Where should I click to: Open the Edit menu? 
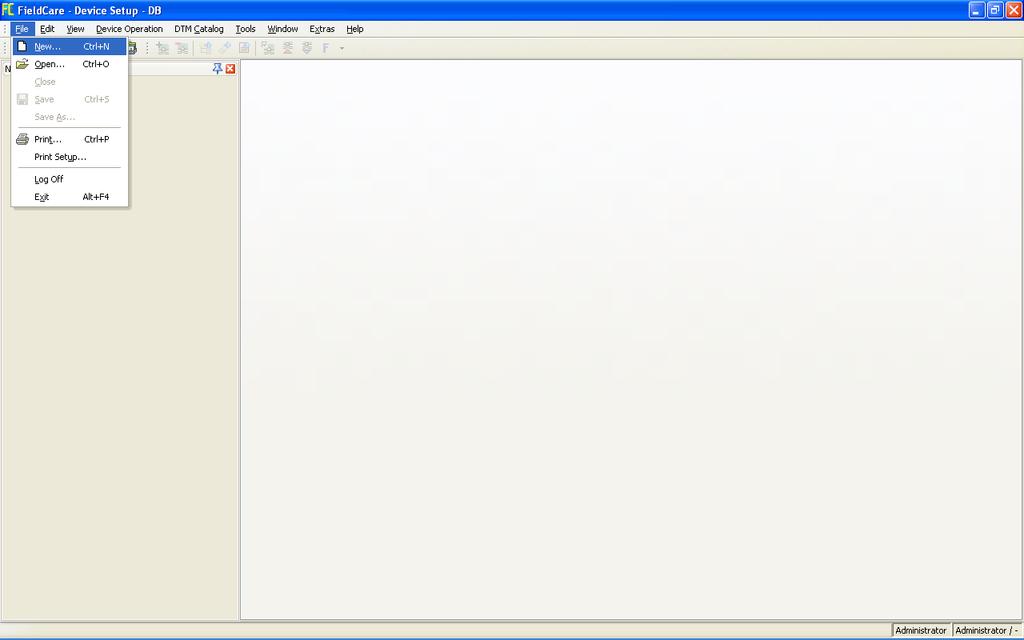click(47, 29)
